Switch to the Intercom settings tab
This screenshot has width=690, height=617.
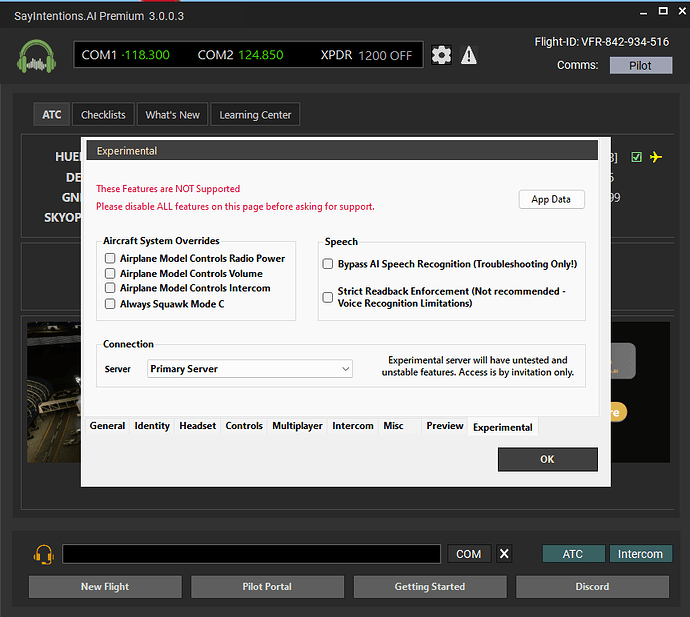click(x=352, y=426)
